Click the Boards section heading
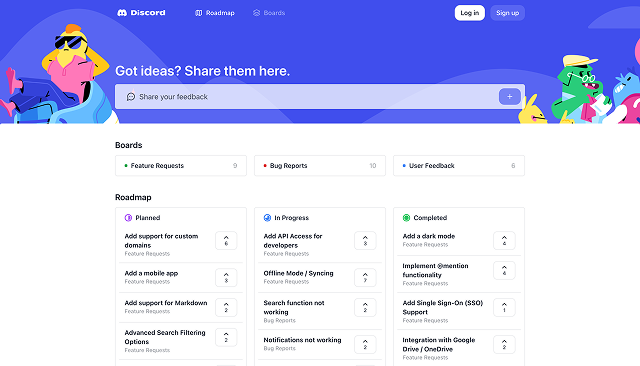Screen dimensions: 640x366 [129, 145]
